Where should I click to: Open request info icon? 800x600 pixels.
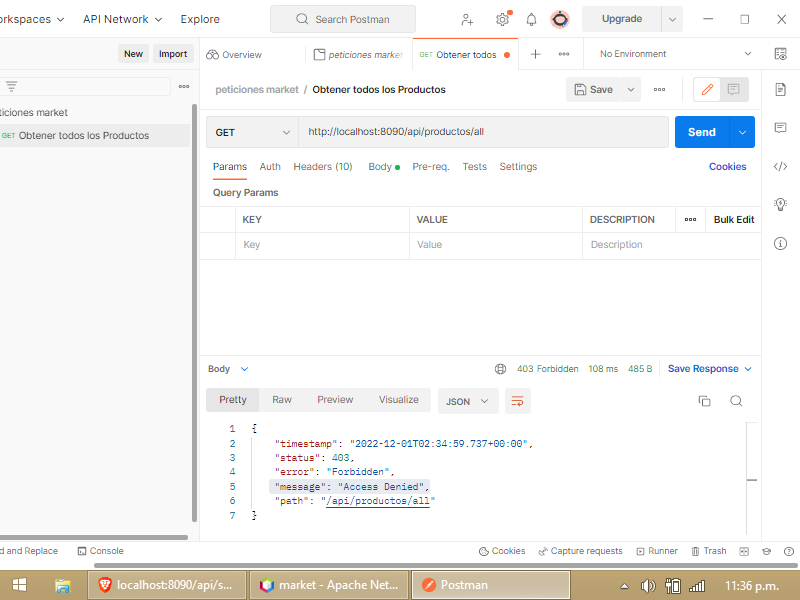click(780, 243)
